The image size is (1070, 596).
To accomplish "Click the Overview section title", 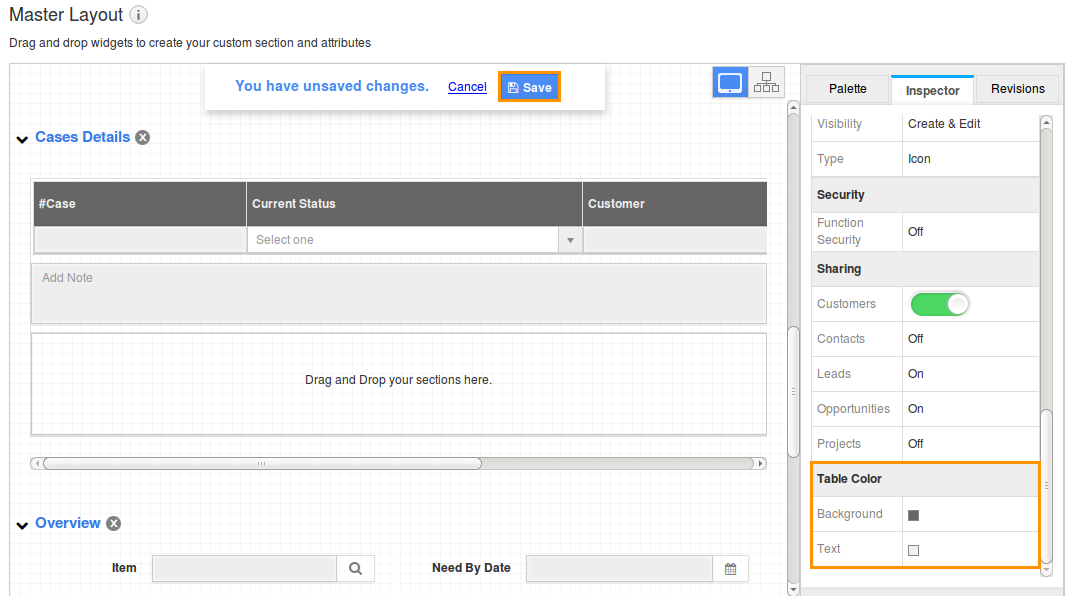I will 68,523.
